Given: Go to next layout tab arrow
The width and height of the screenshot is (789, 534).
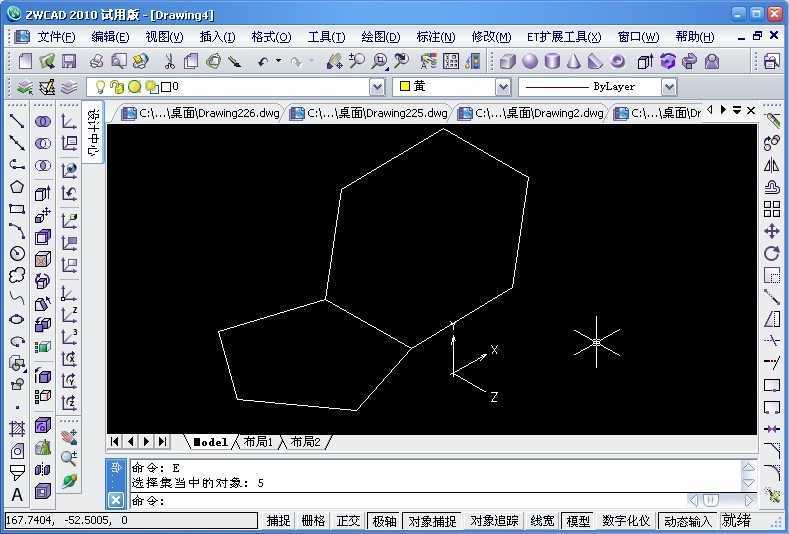Looking at the screenshot, I should click(x=146, y=441).
